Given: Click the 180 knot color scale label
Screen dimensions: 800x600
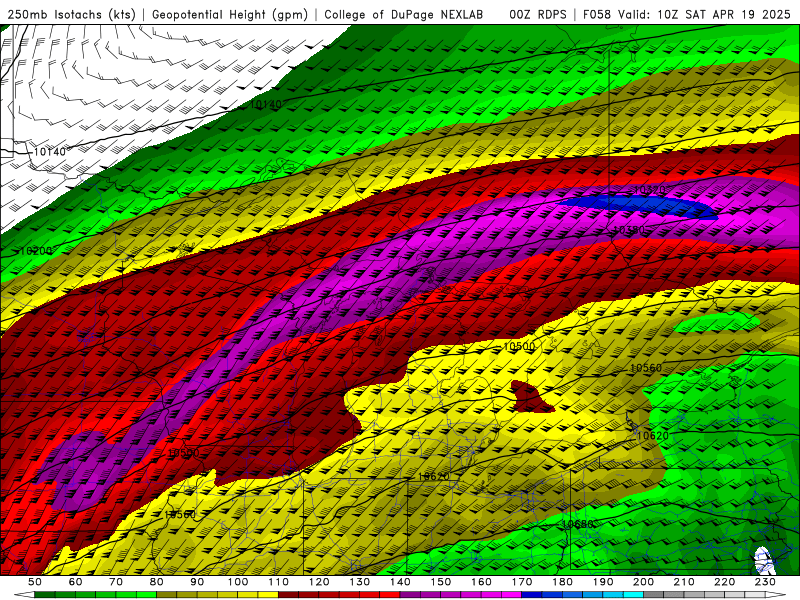Looking at the screenshot, I should coord(562,582).
